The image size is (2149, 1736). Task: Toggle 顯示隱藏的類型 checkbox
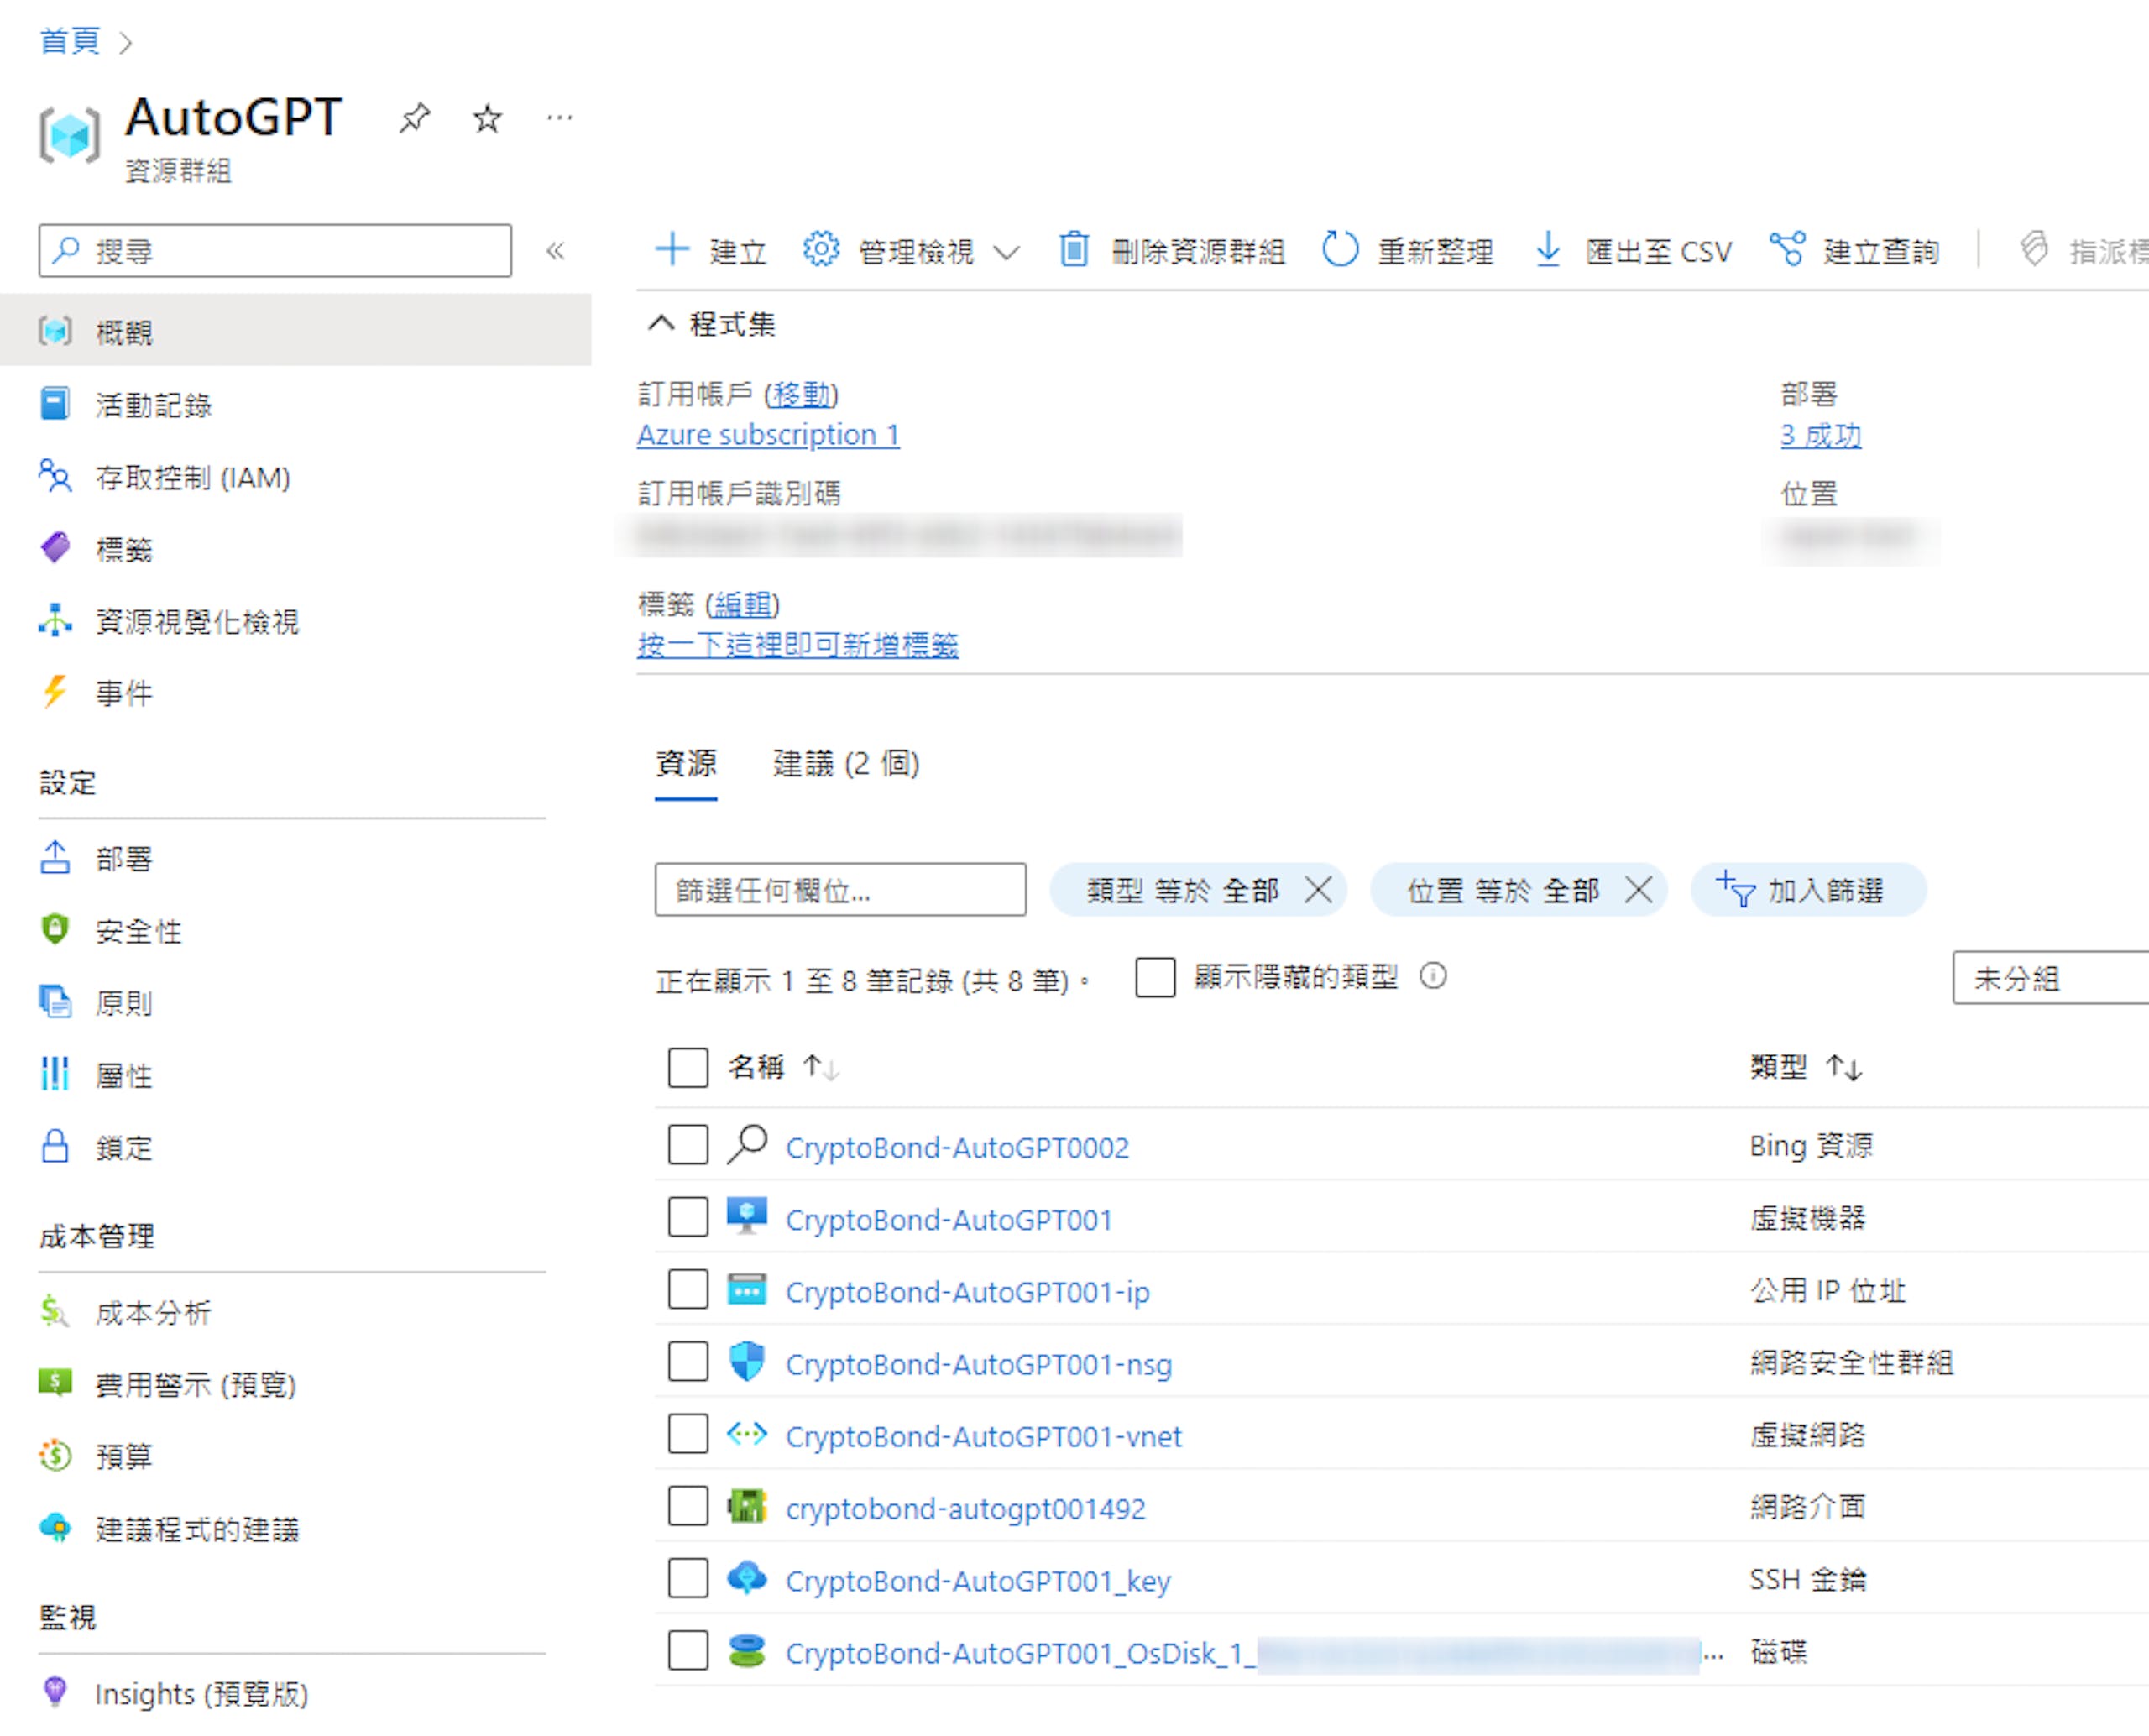coord(1155,977)
